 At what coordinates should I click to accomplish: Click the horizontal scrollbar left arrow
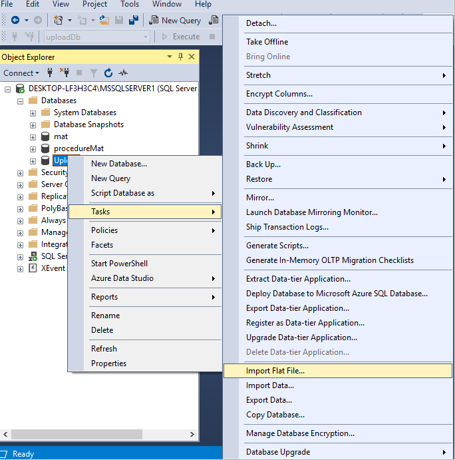pos(5,434)
